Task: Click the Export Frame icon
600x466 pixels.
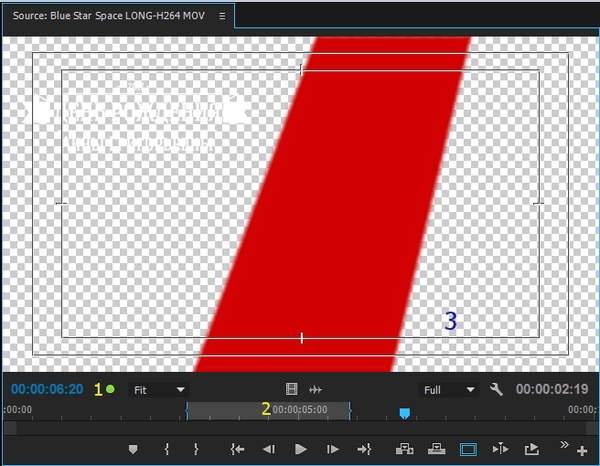Action: pos(532,449)
